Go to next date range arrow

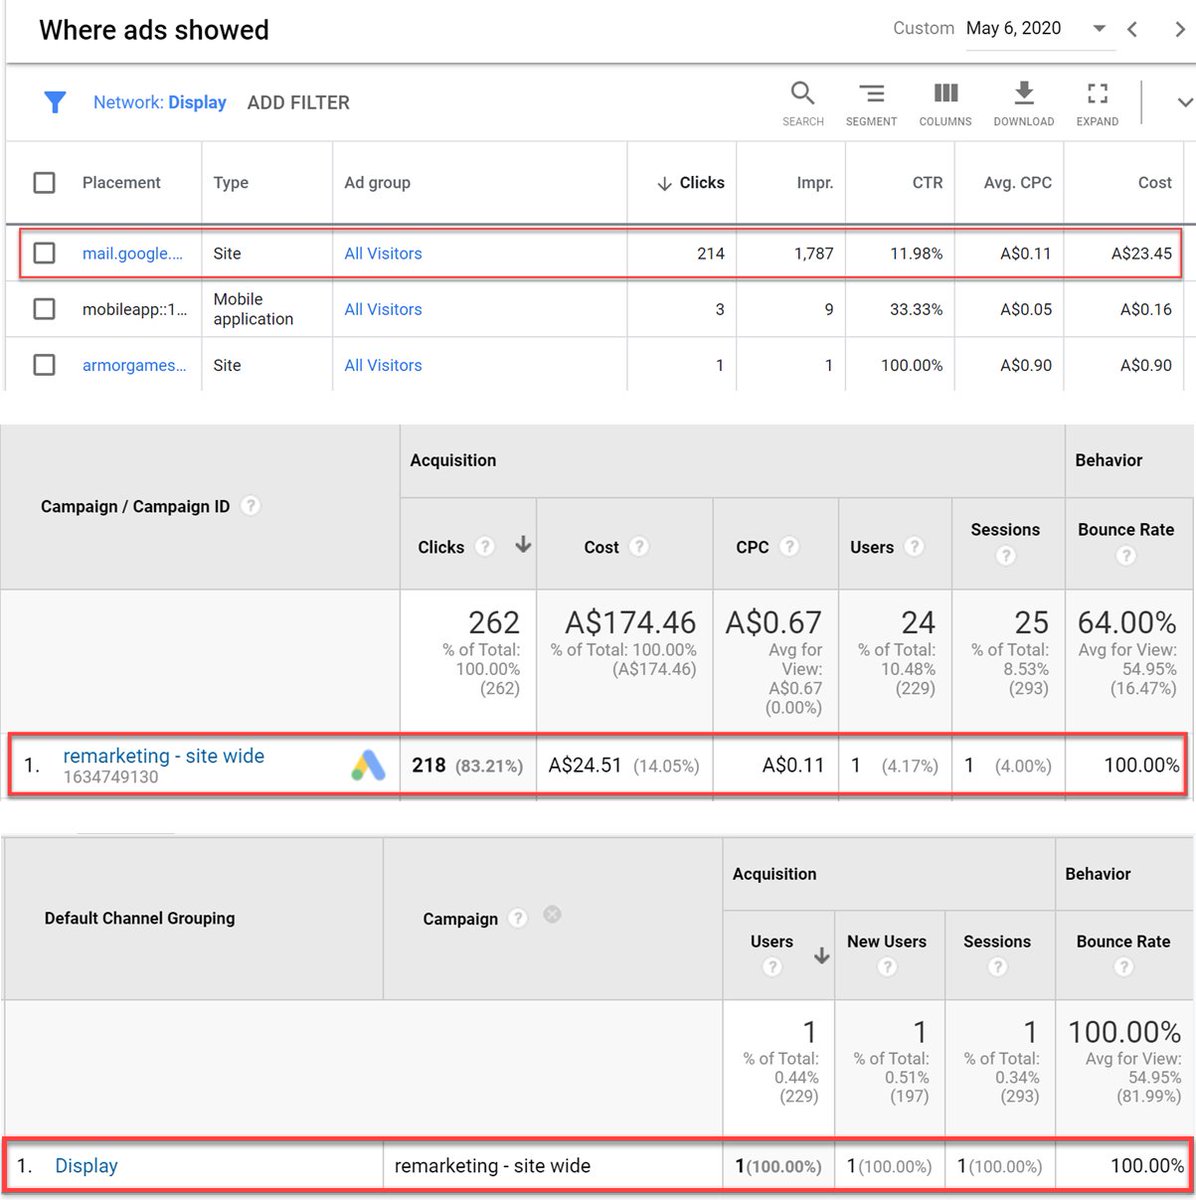coord(1180,29)
